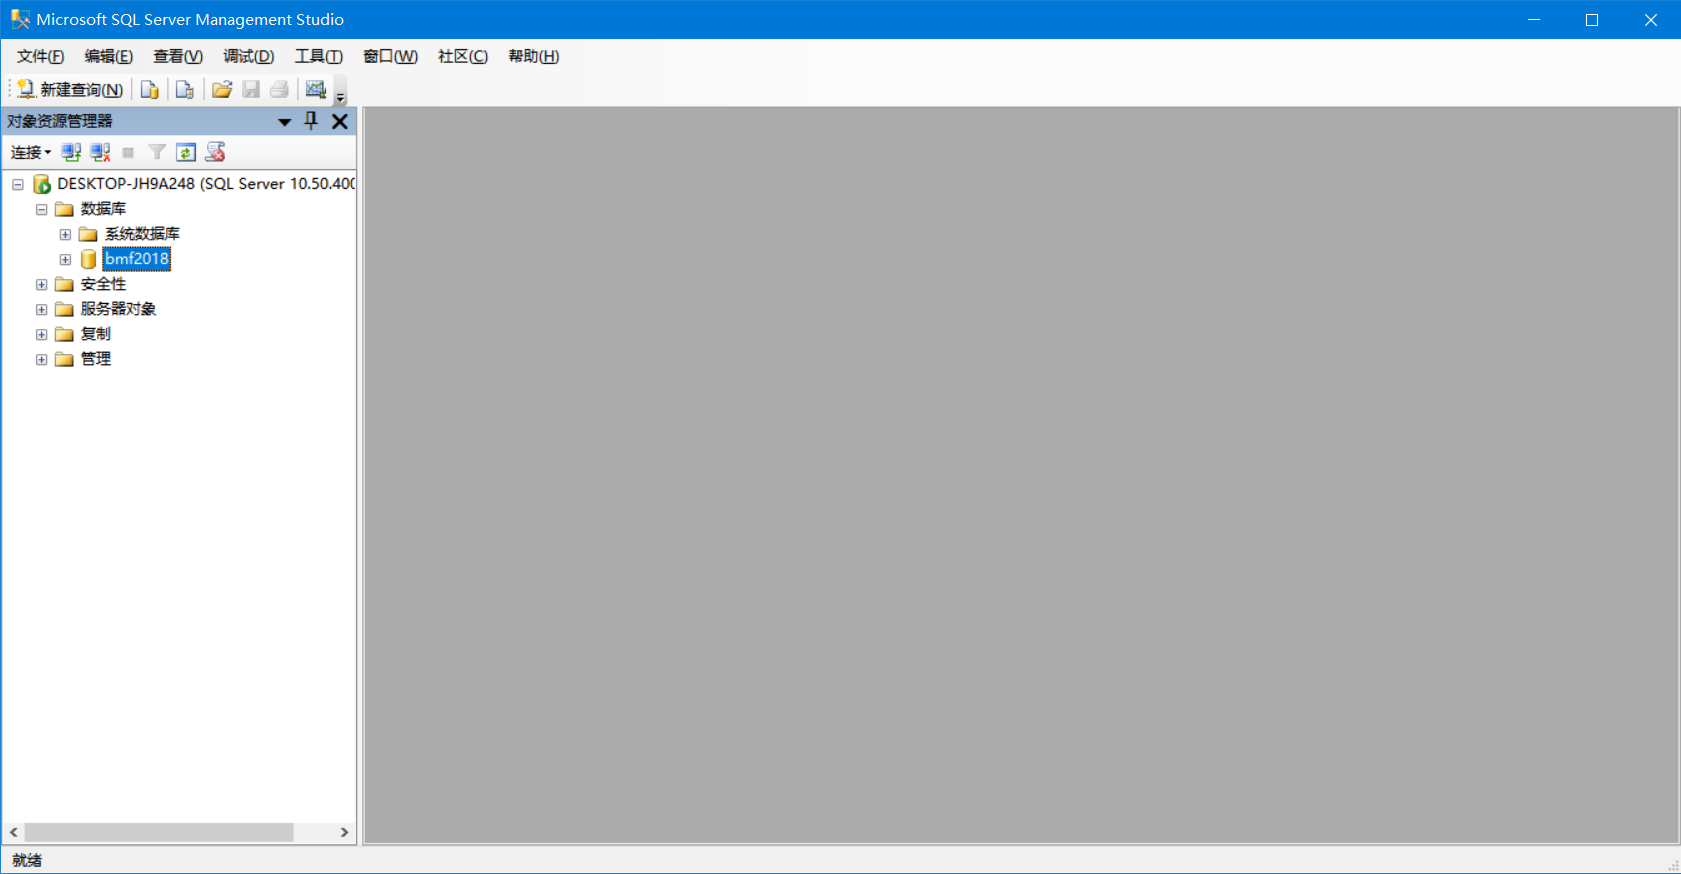The width and height of the screenshot is (1681, 874).
Task: Refresh the Object Explorer tree
Action: pos(186,152)
